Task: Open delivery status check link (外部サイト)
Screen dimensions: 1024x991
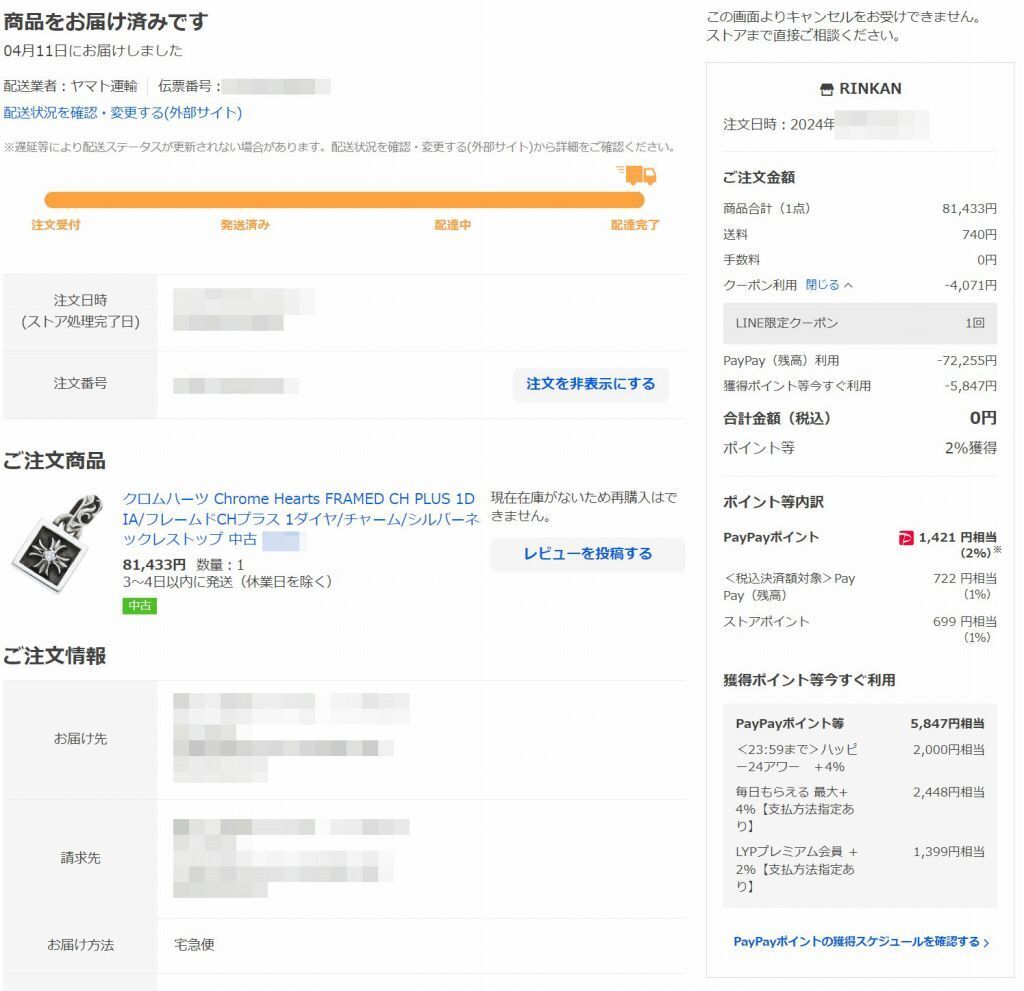Action: tap(123, 113)
